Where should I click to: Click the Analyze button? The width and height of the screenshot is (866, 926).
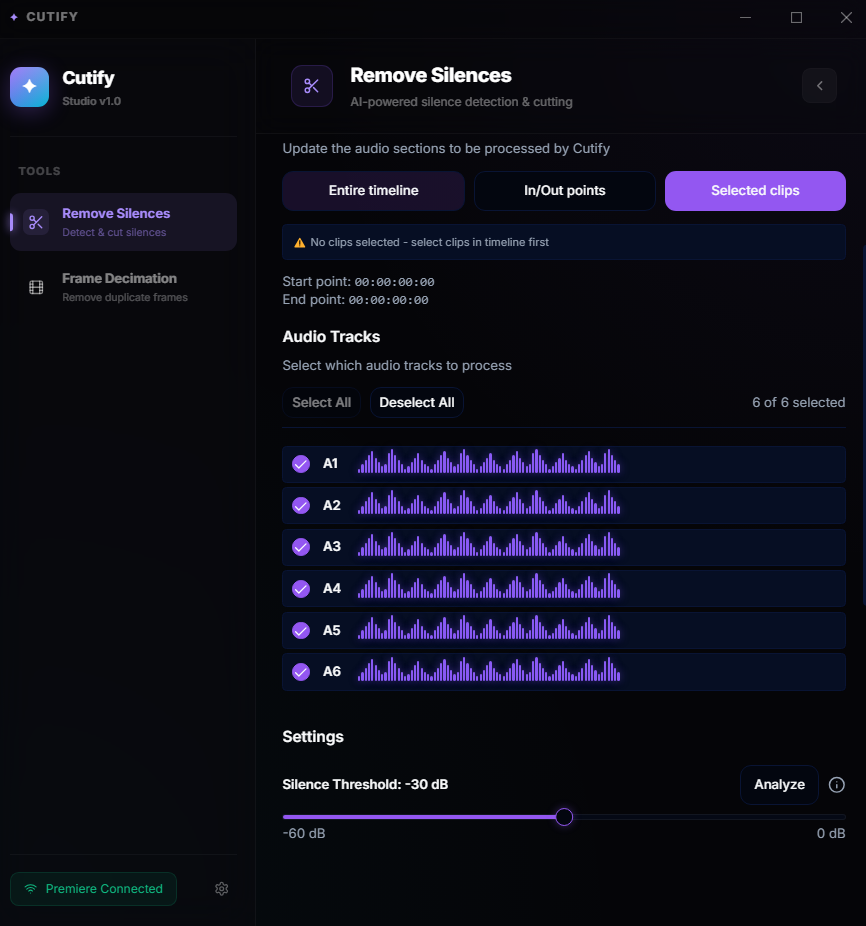pyautogui.click(x=779, y=785)
